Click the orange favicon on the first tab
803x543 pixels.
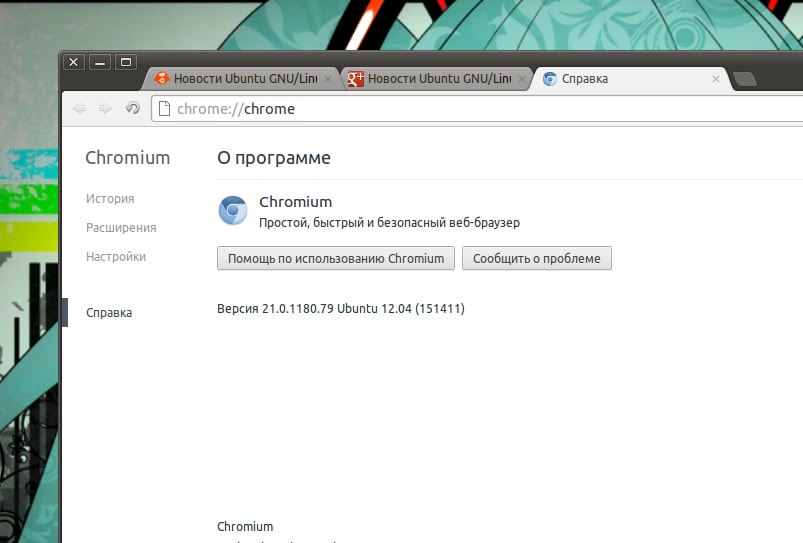tap(162, 78)
